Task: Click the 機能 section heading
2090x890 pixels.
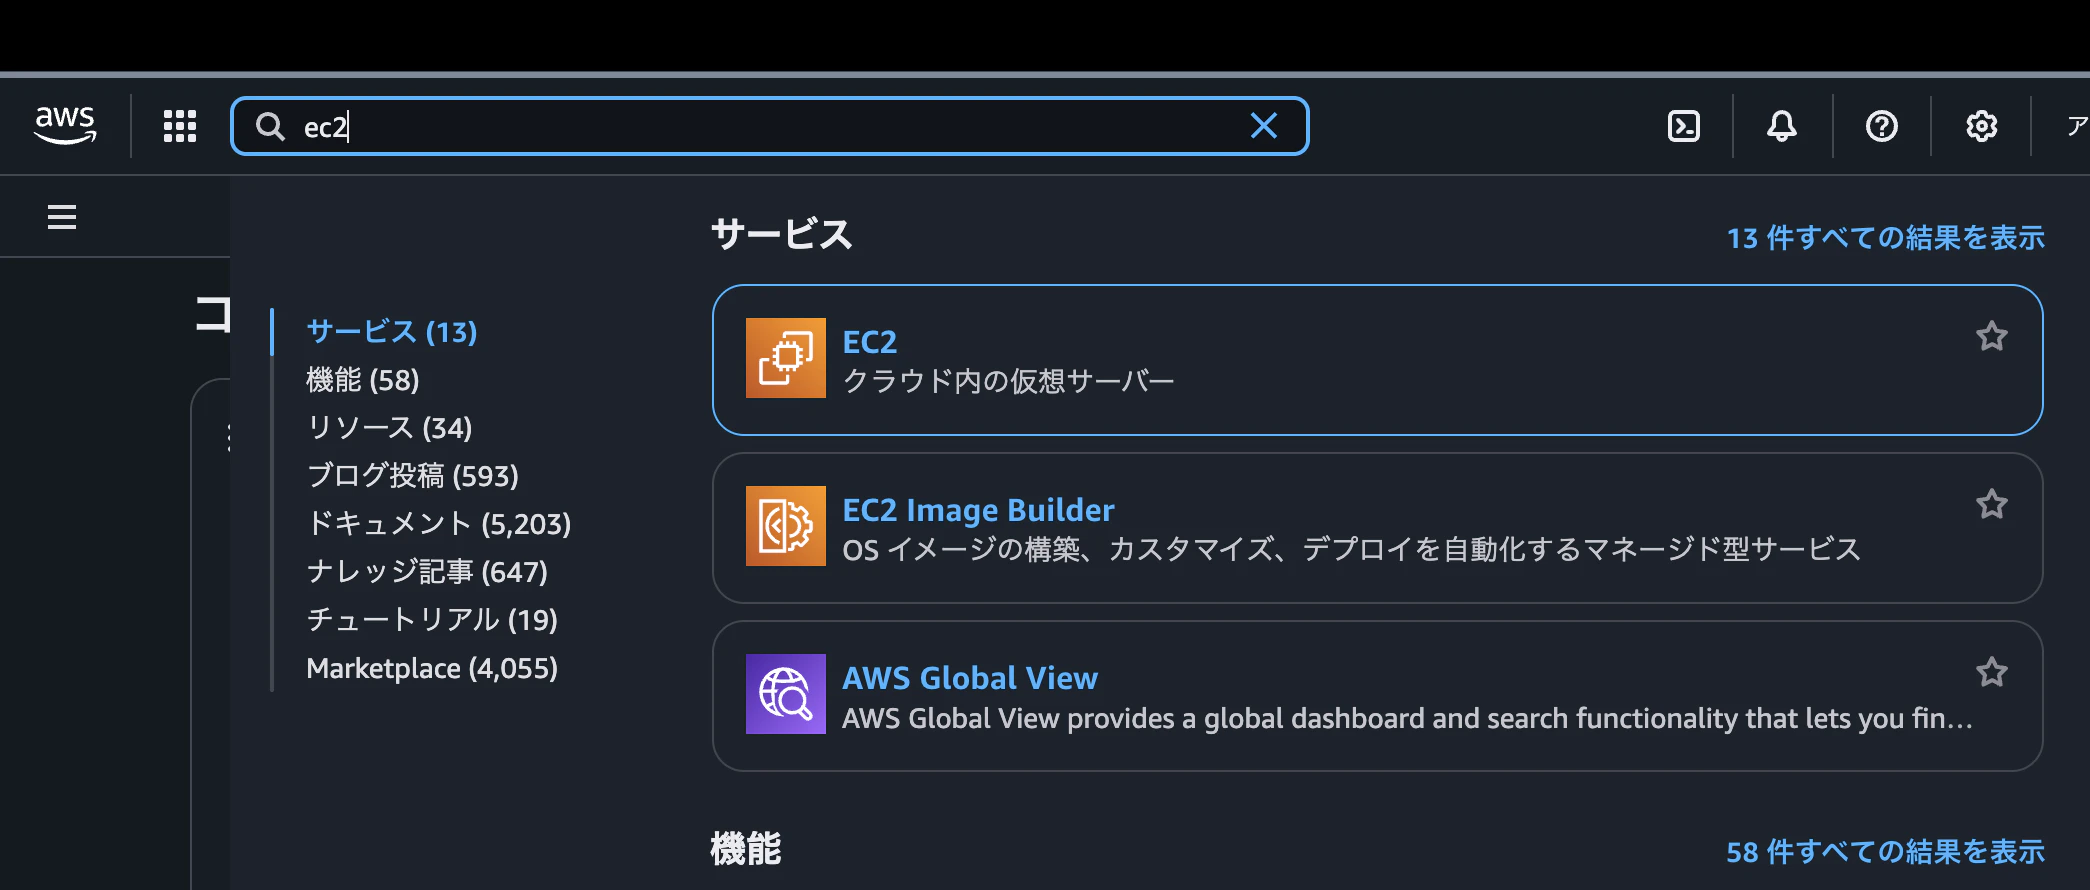Action: 746,849
